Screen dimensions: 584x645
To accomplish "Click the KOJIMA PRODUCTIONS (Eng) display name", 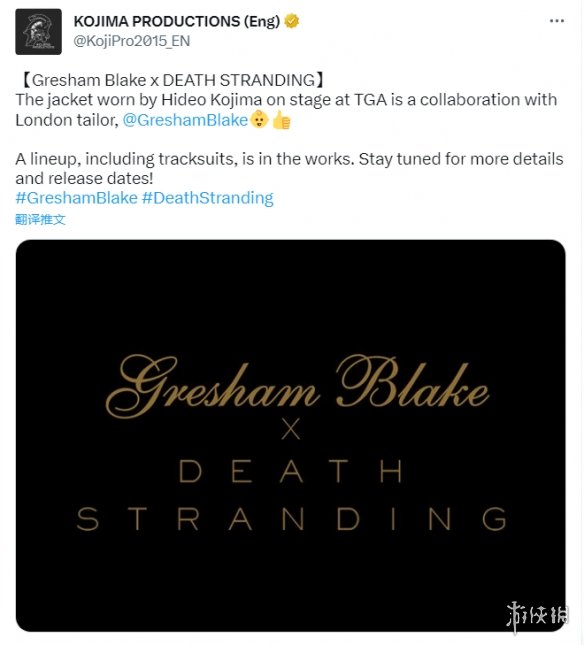I will coord(177,21).
